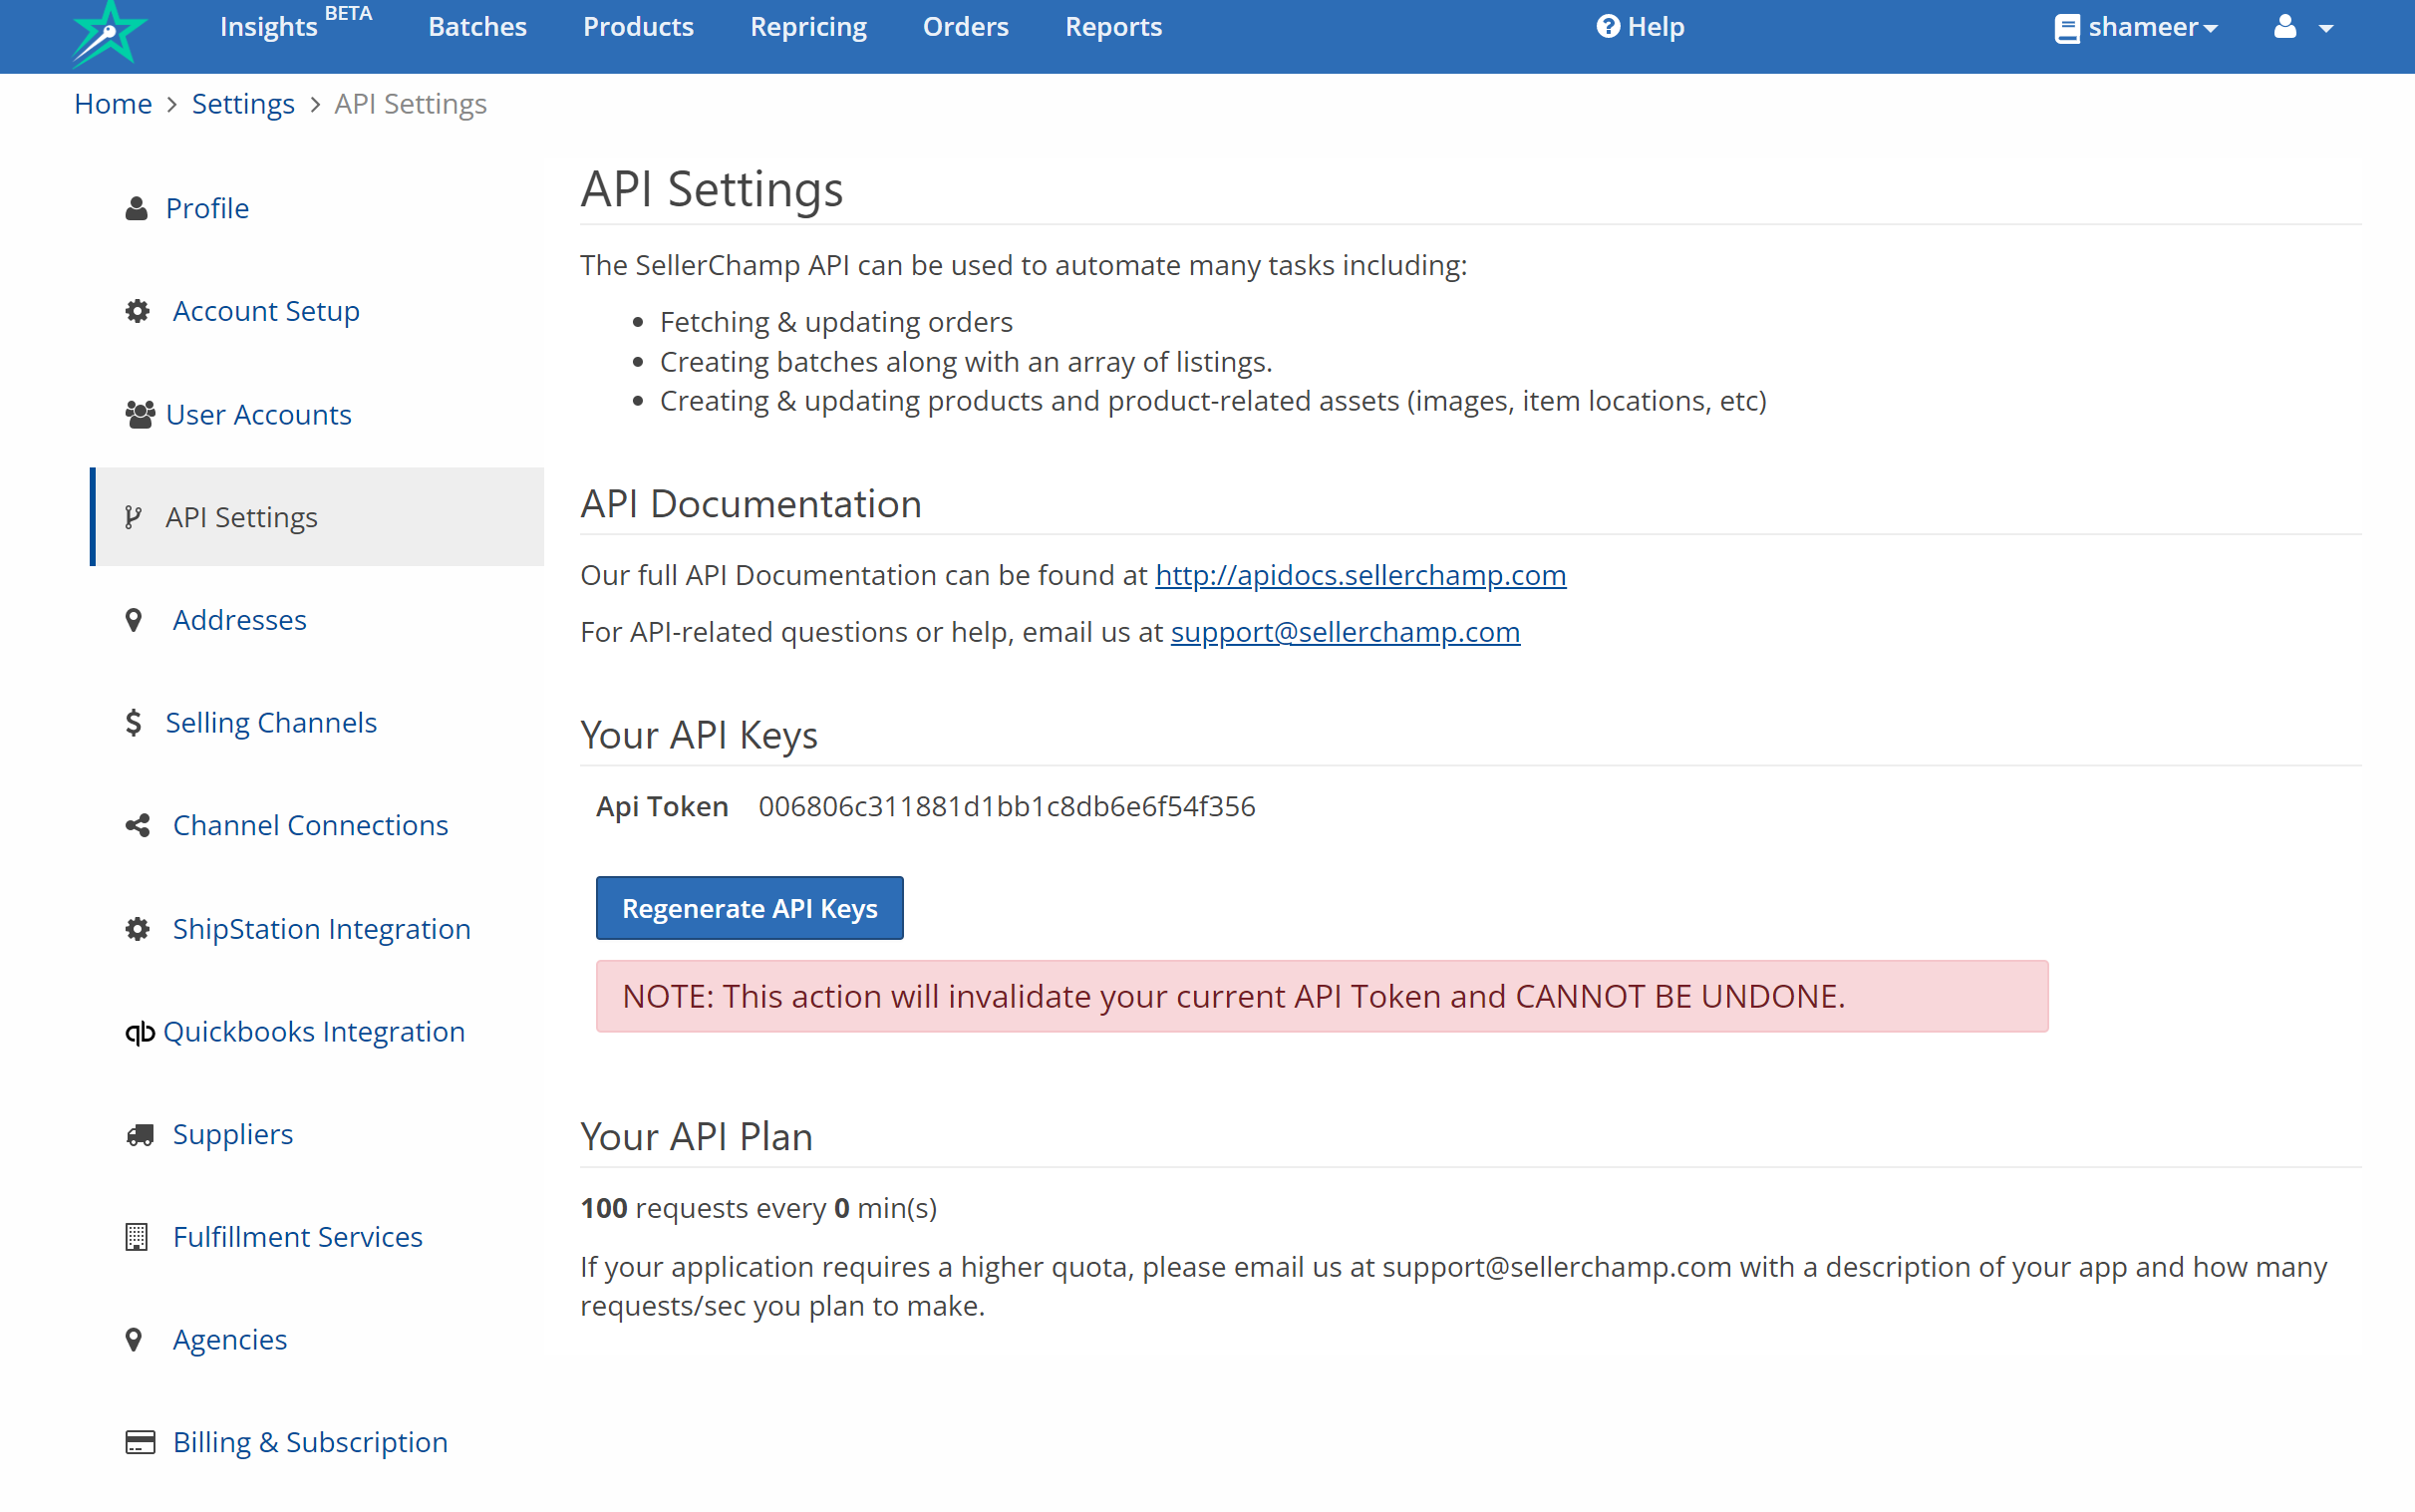Open the apidocs.sellerchamp.com documentation link
2415x1512 pixels.
[x=1360, y=575]
